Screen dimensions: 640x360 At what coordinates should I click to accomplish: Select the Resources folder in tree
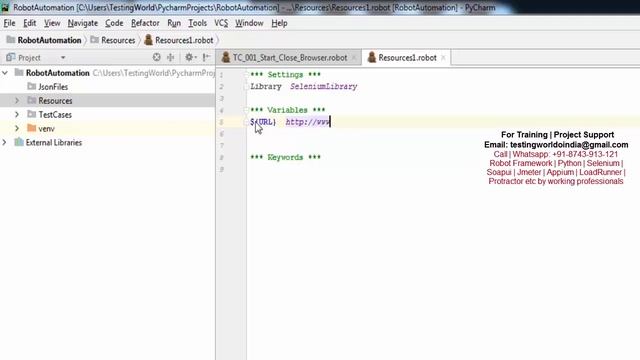55,101
